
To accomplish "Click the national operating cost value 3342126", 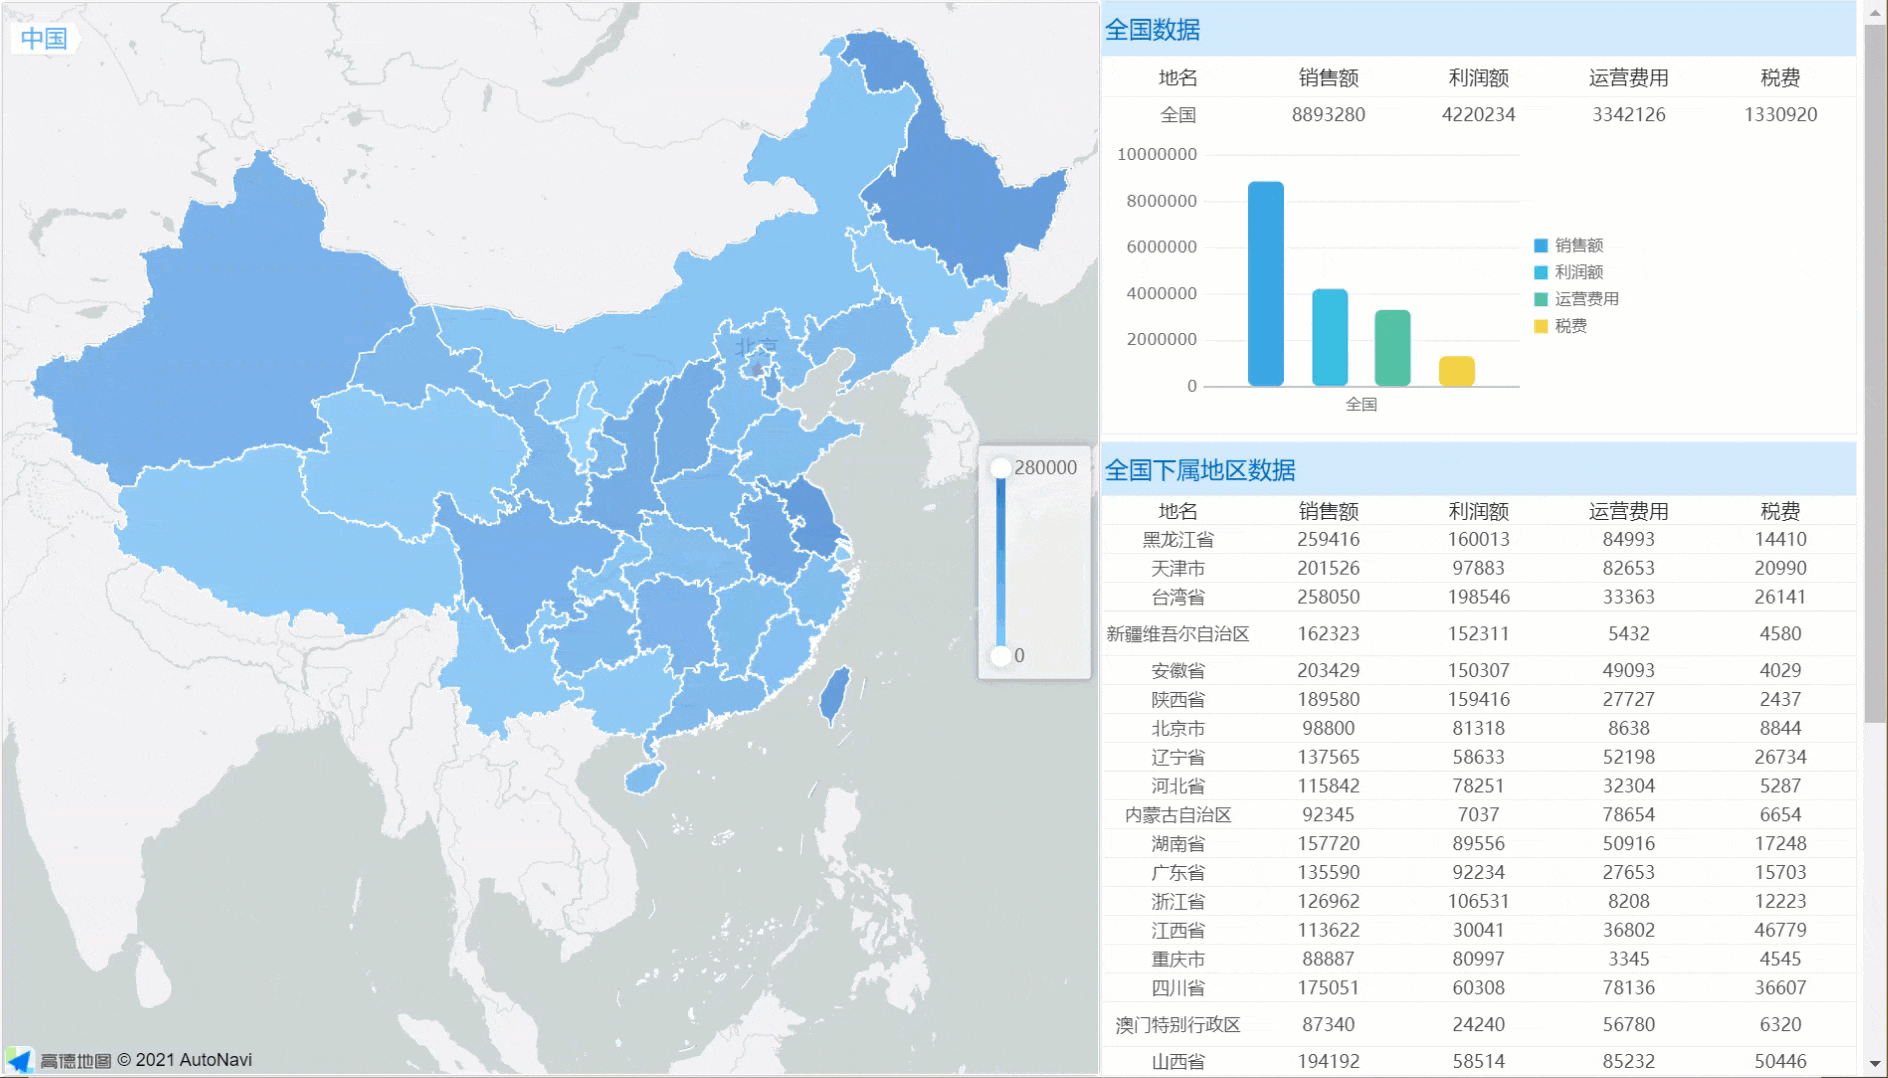I will click(x=1629, y=115).
